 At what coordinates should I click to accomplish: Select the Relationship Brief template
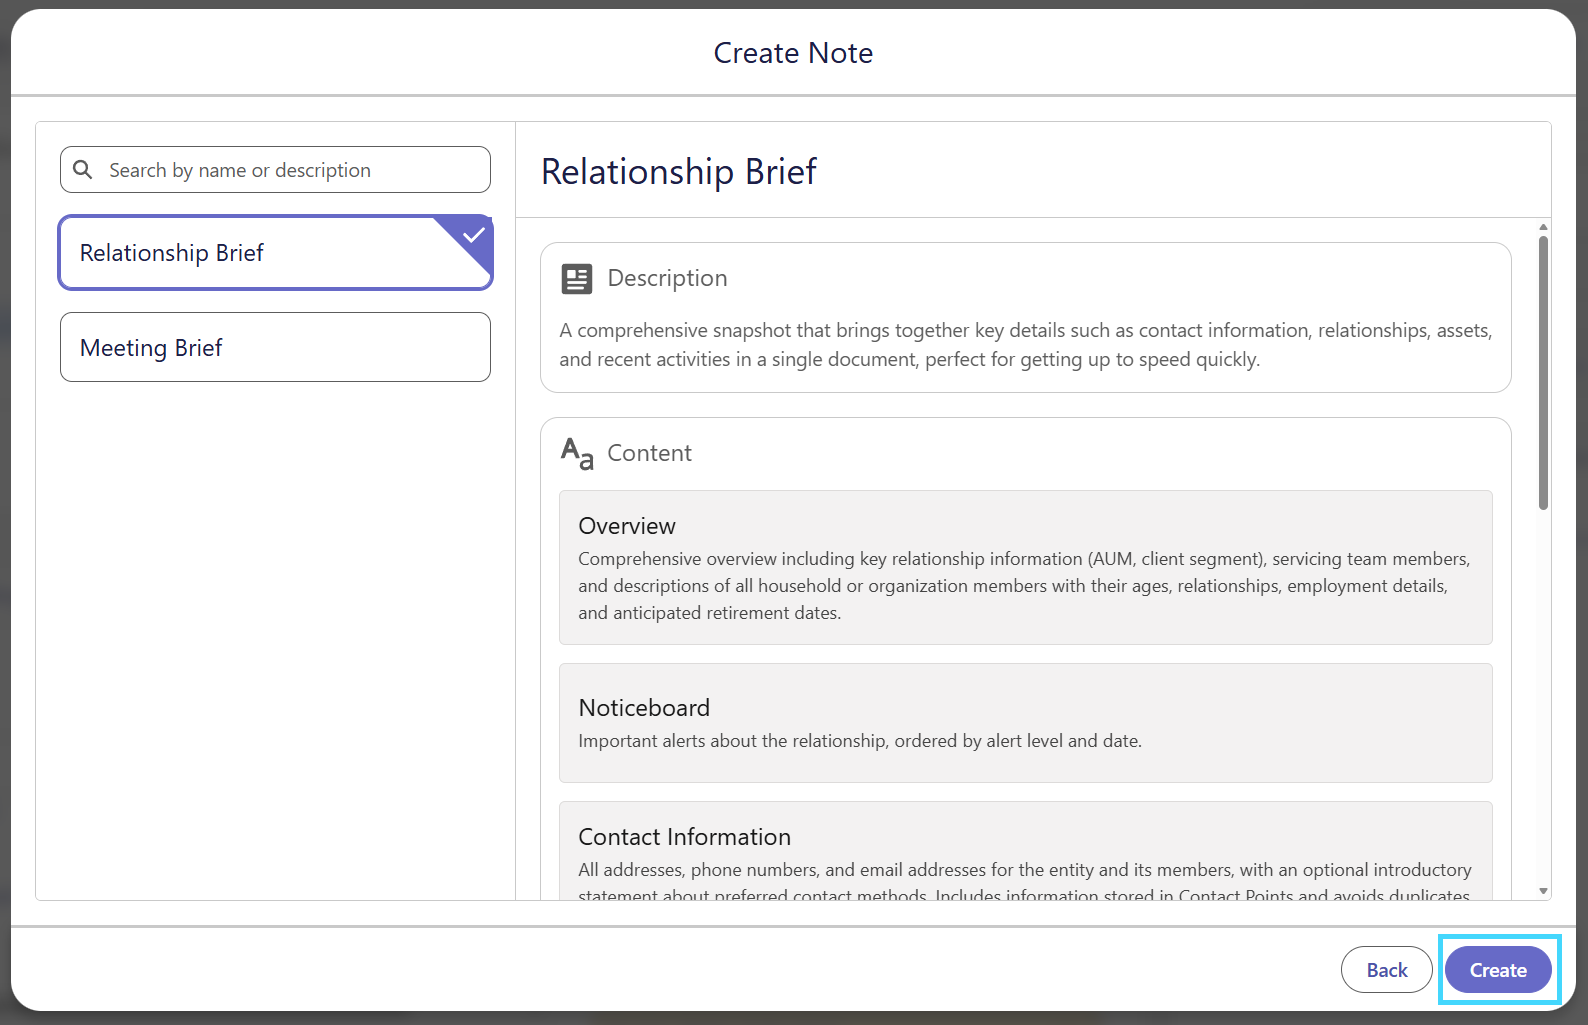(275, 253)
